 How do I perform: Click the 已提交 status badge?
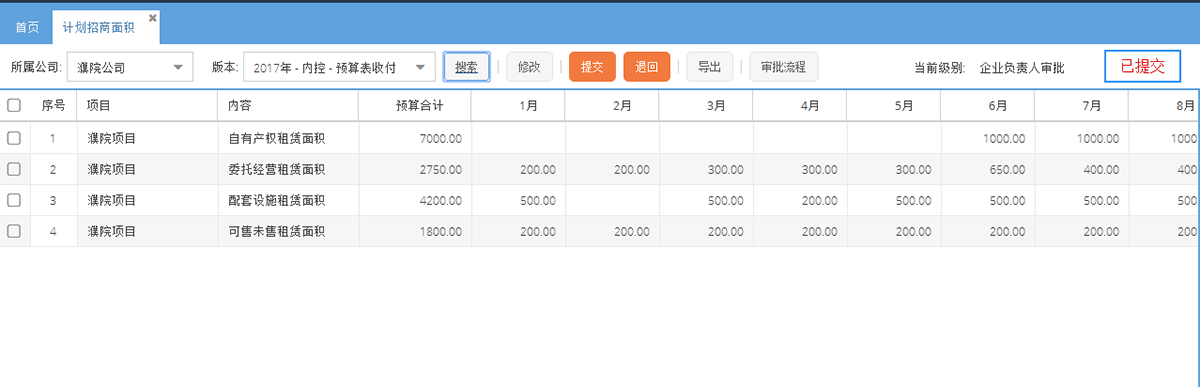[x=1143, y=67]
